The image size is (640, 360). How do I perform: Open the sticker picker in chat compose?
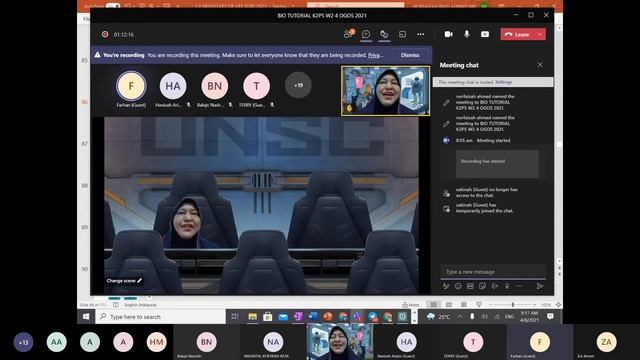click(x=482, y=286)
